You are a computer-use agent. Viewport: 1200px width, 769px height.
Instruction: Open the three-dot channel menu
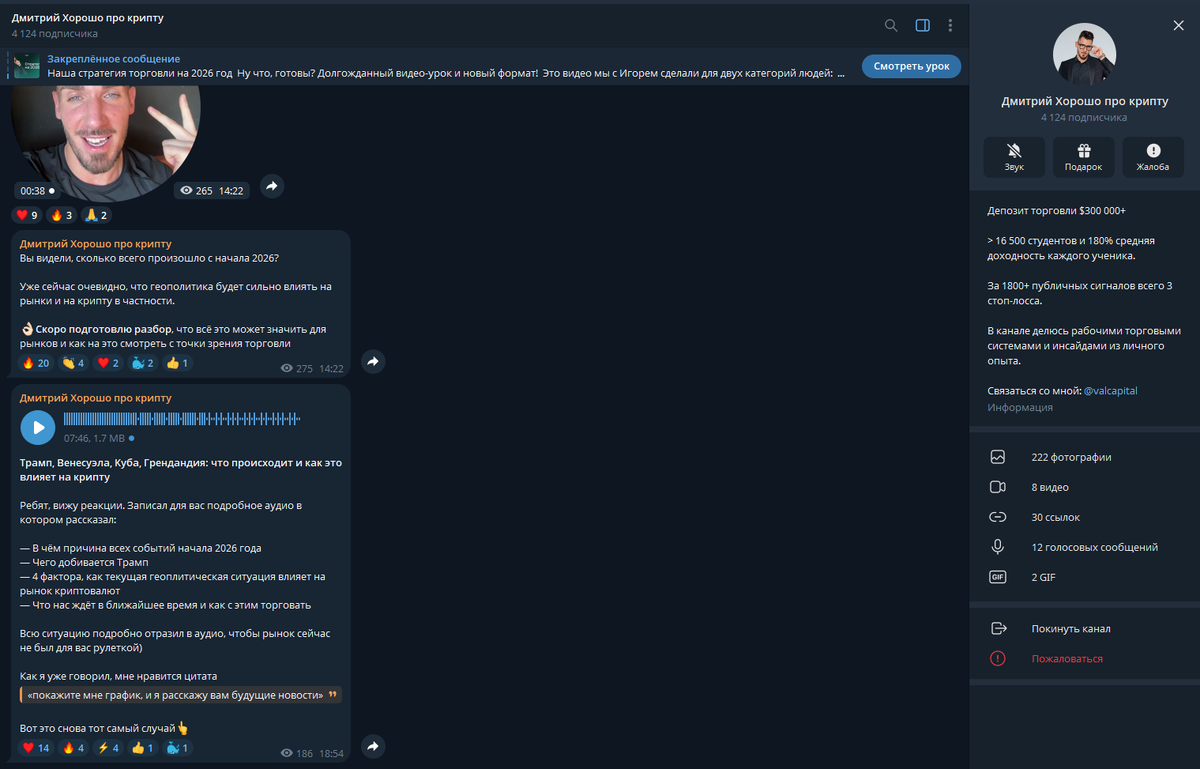tap(950, 25)
